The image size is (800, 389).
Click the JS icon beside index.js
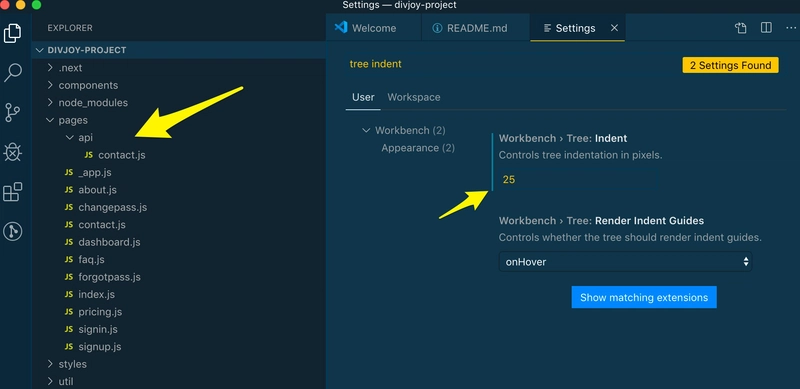tap(69, 295)
